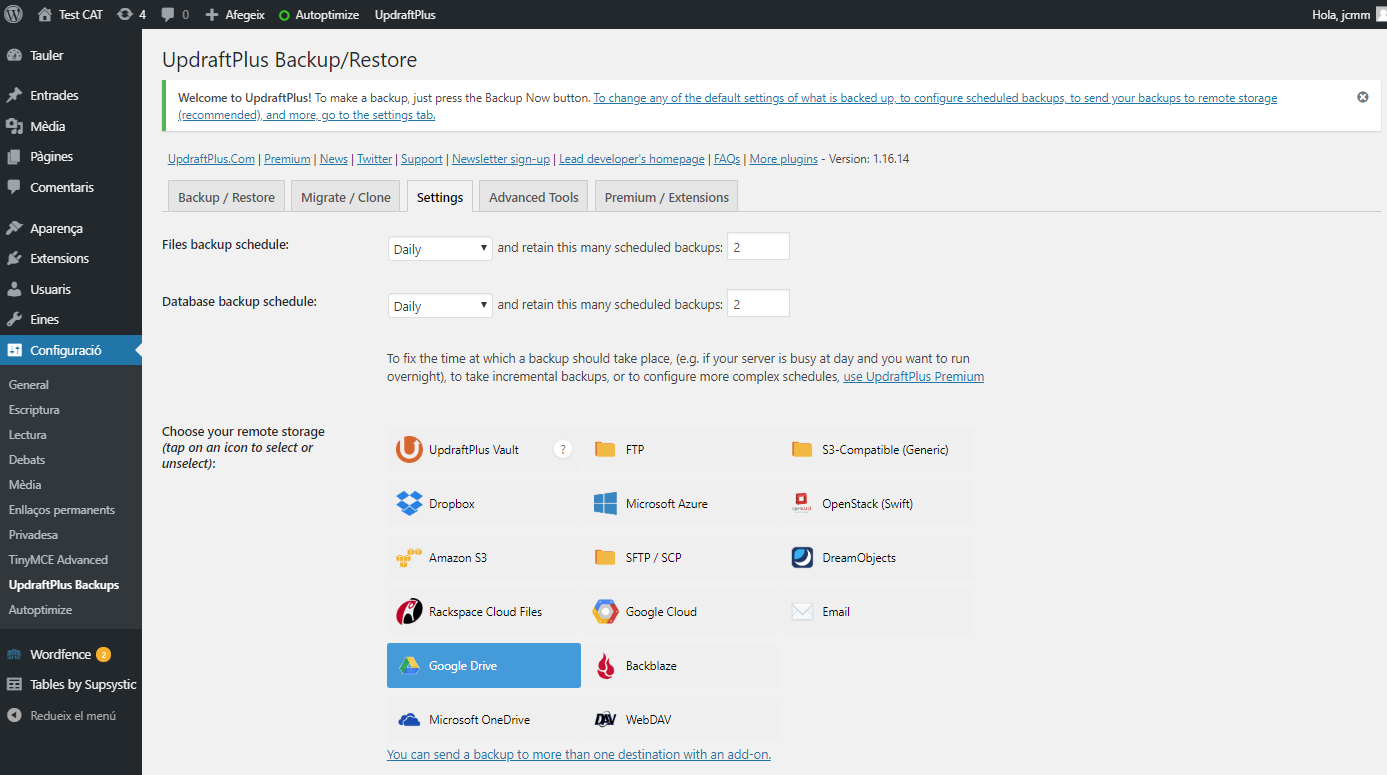Viewport: 1387px width, 775px height.
Task: Open files backup schedule dropdown
Action: (440, 248)
